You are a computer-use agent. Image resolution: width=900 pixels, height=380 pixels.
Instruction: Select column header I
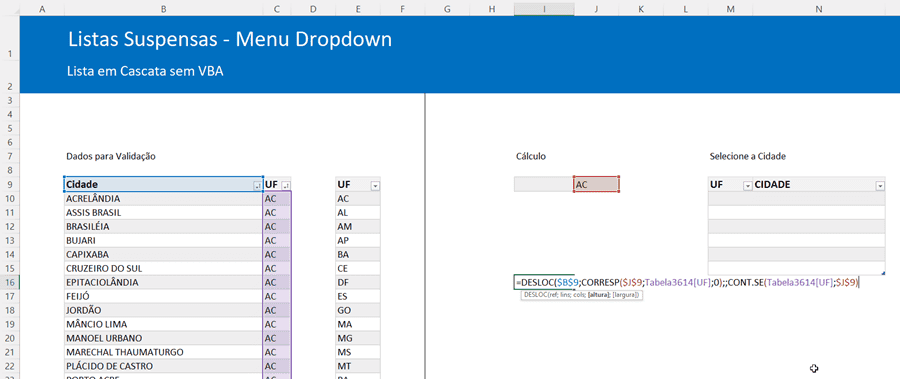544,9
